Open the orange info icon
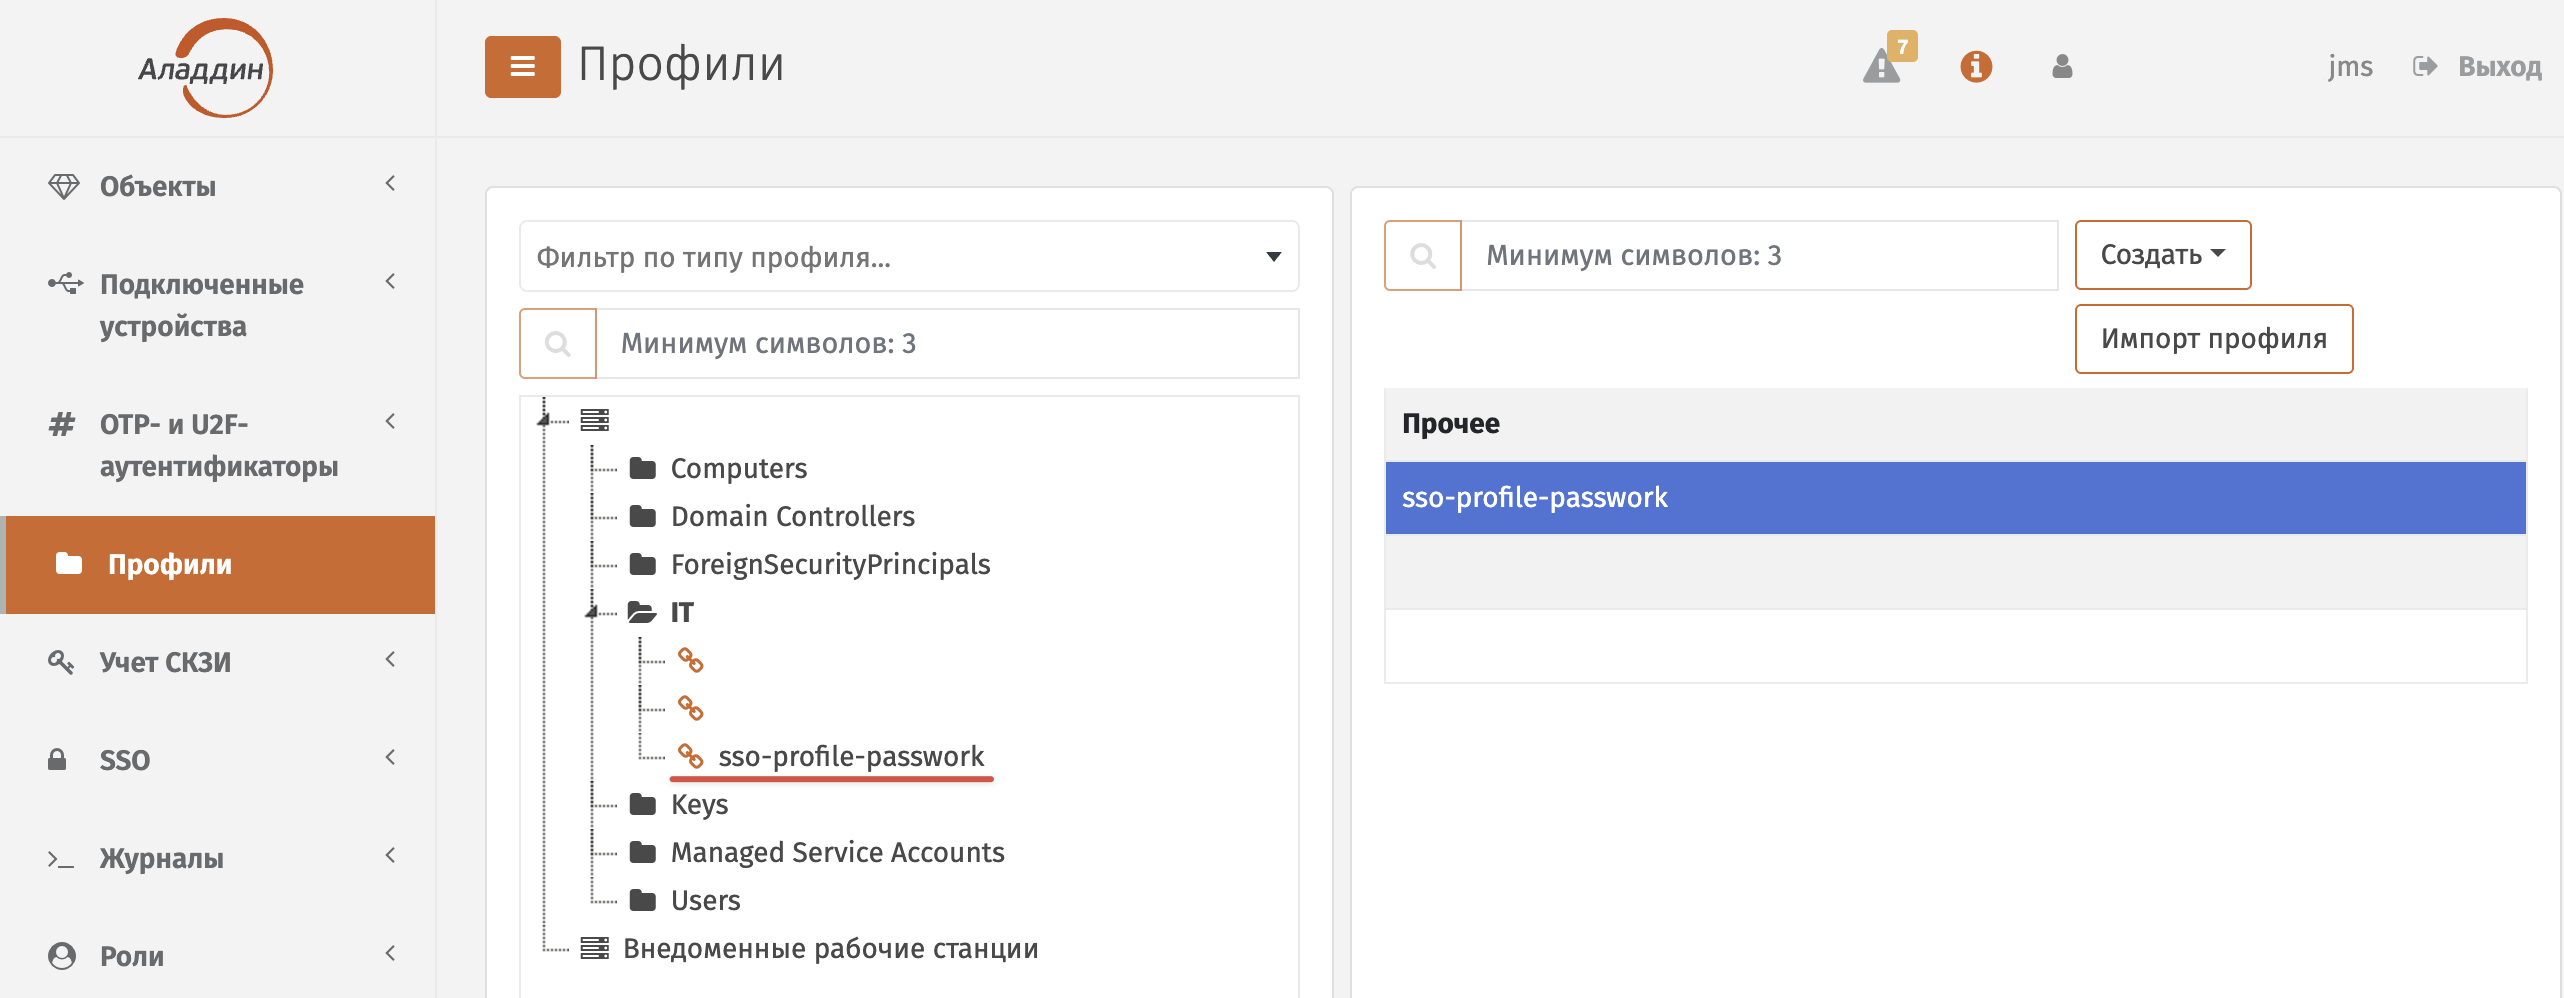 (x=1976, y=67)
